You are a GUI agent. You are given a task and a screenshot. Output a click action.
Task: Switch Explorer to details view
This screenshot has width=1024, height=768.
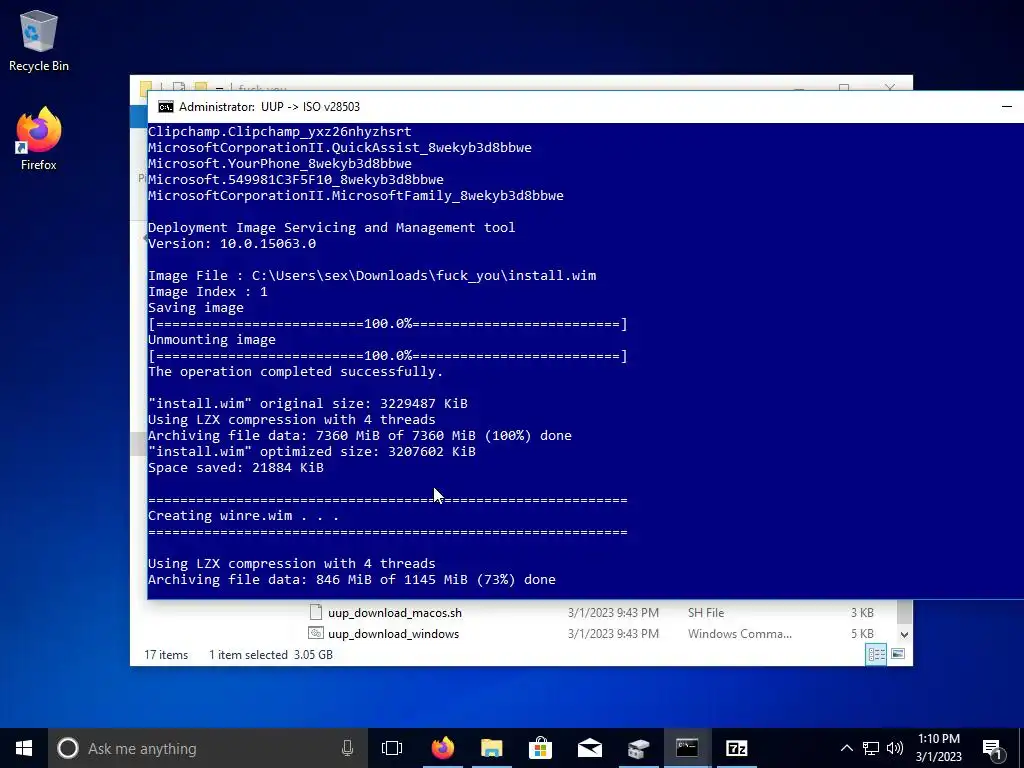(876, 654)
